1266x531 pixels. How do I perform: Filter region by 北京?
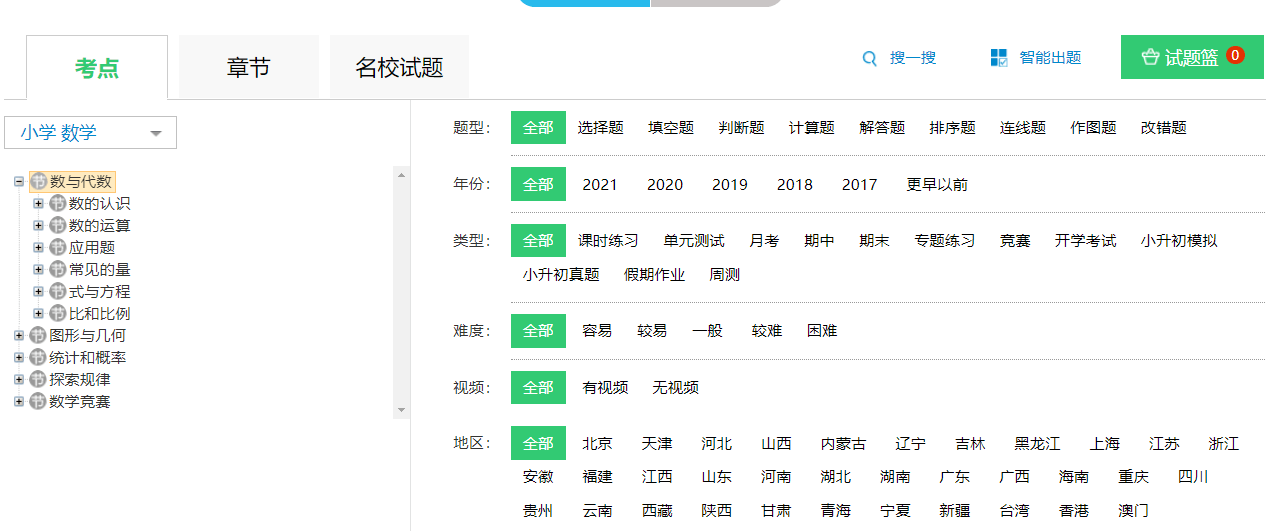[x=597, y=444]
